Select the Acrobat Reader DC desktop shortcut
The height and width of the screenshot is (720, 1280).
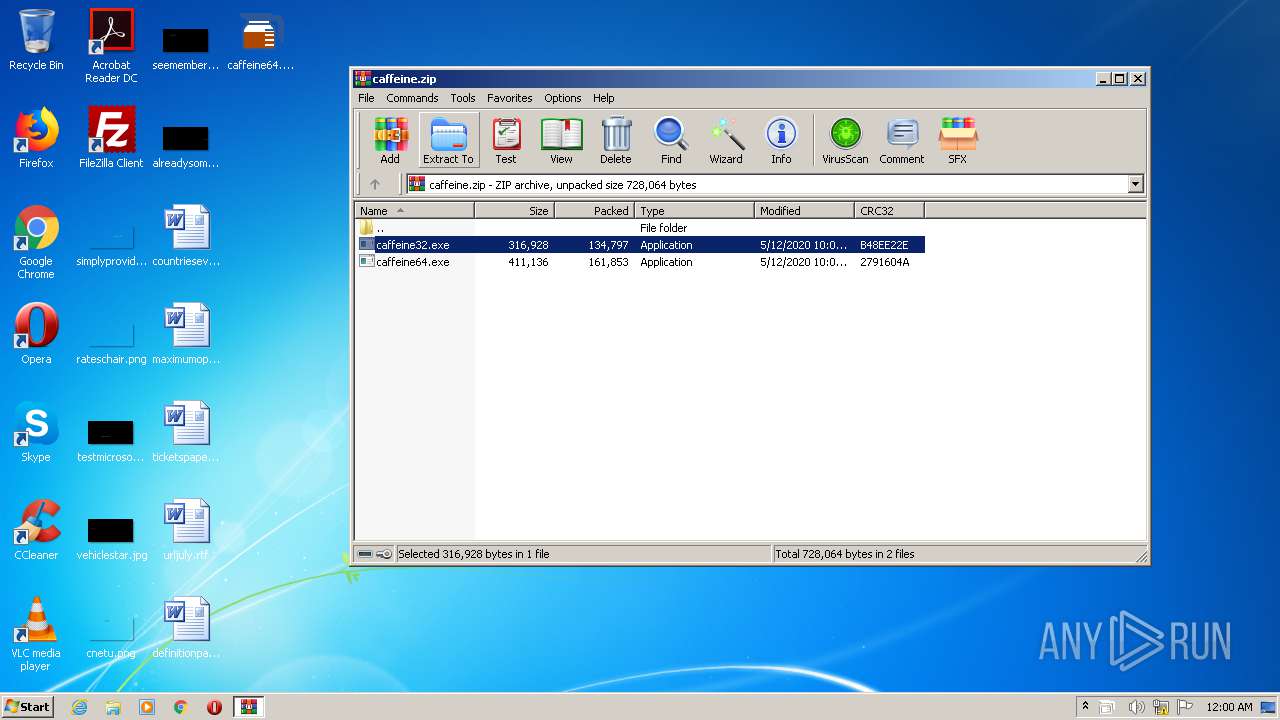111,46
